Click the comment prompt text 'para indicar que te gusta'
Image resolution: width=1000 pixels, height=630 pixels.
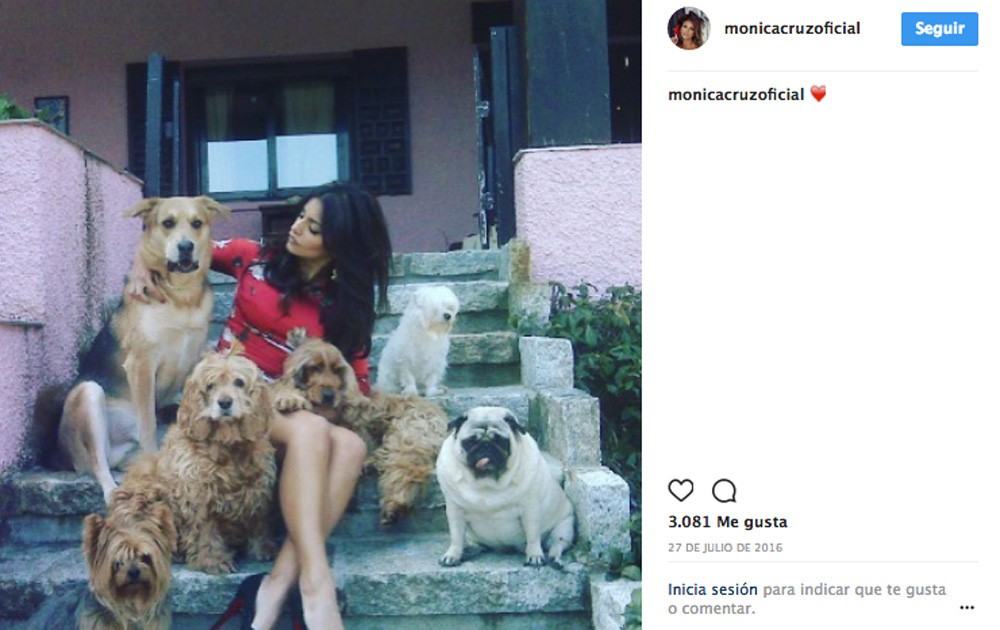(x=854, y=589)
